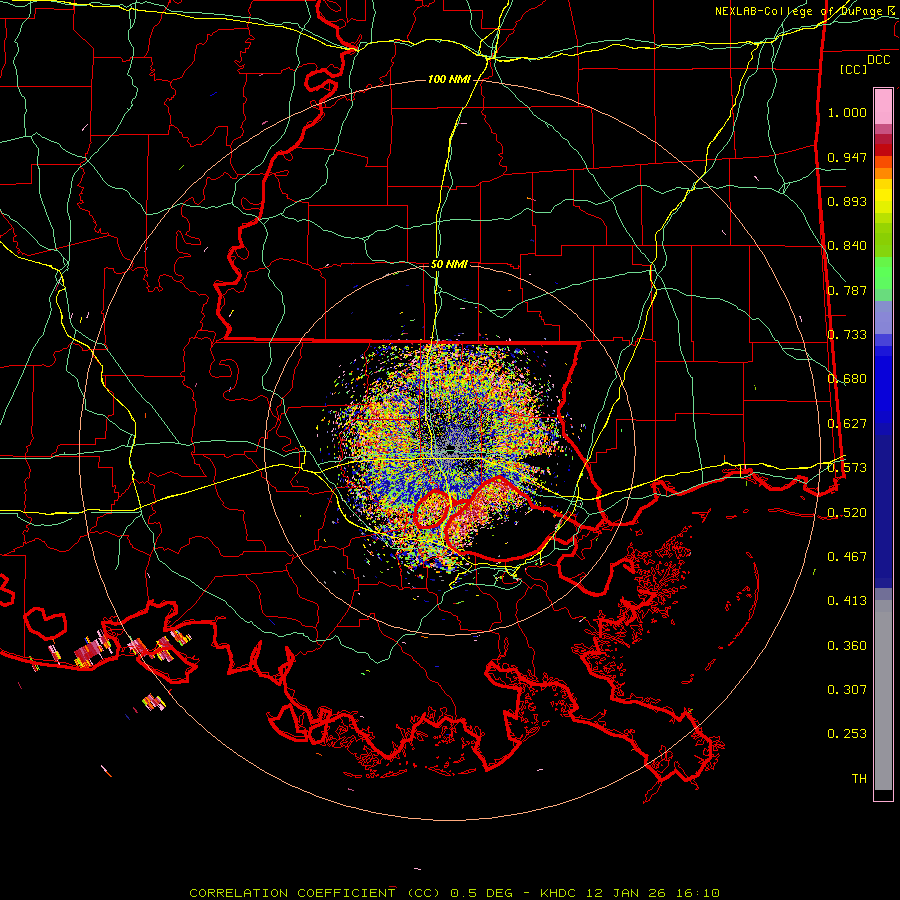Pick the dark red color bar segment

(883, 149)
